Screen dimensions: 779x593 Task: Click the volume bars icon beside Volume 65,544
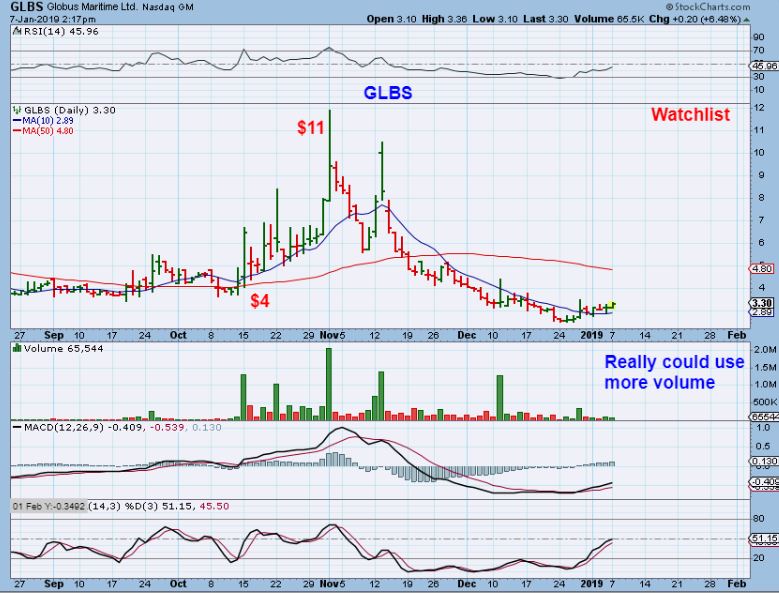pos(17,348)
